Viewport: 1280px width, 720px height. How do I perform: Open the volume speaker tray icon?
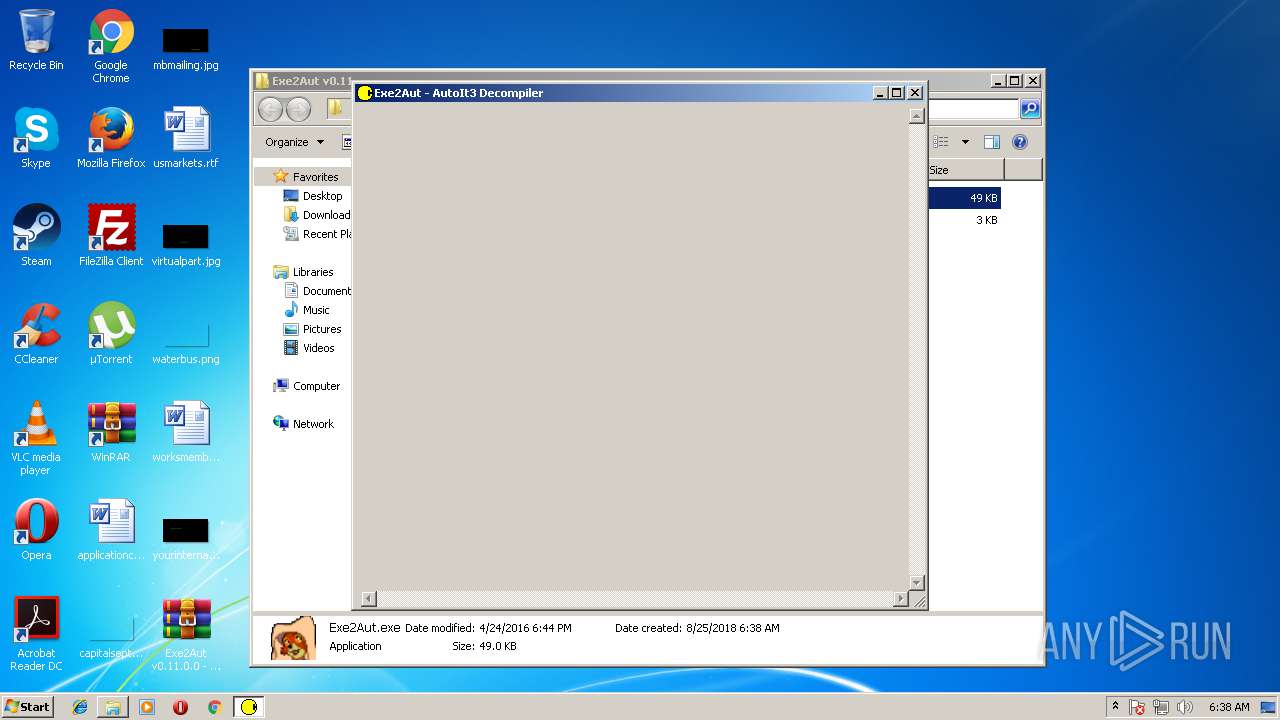(x=1185, y=707)
